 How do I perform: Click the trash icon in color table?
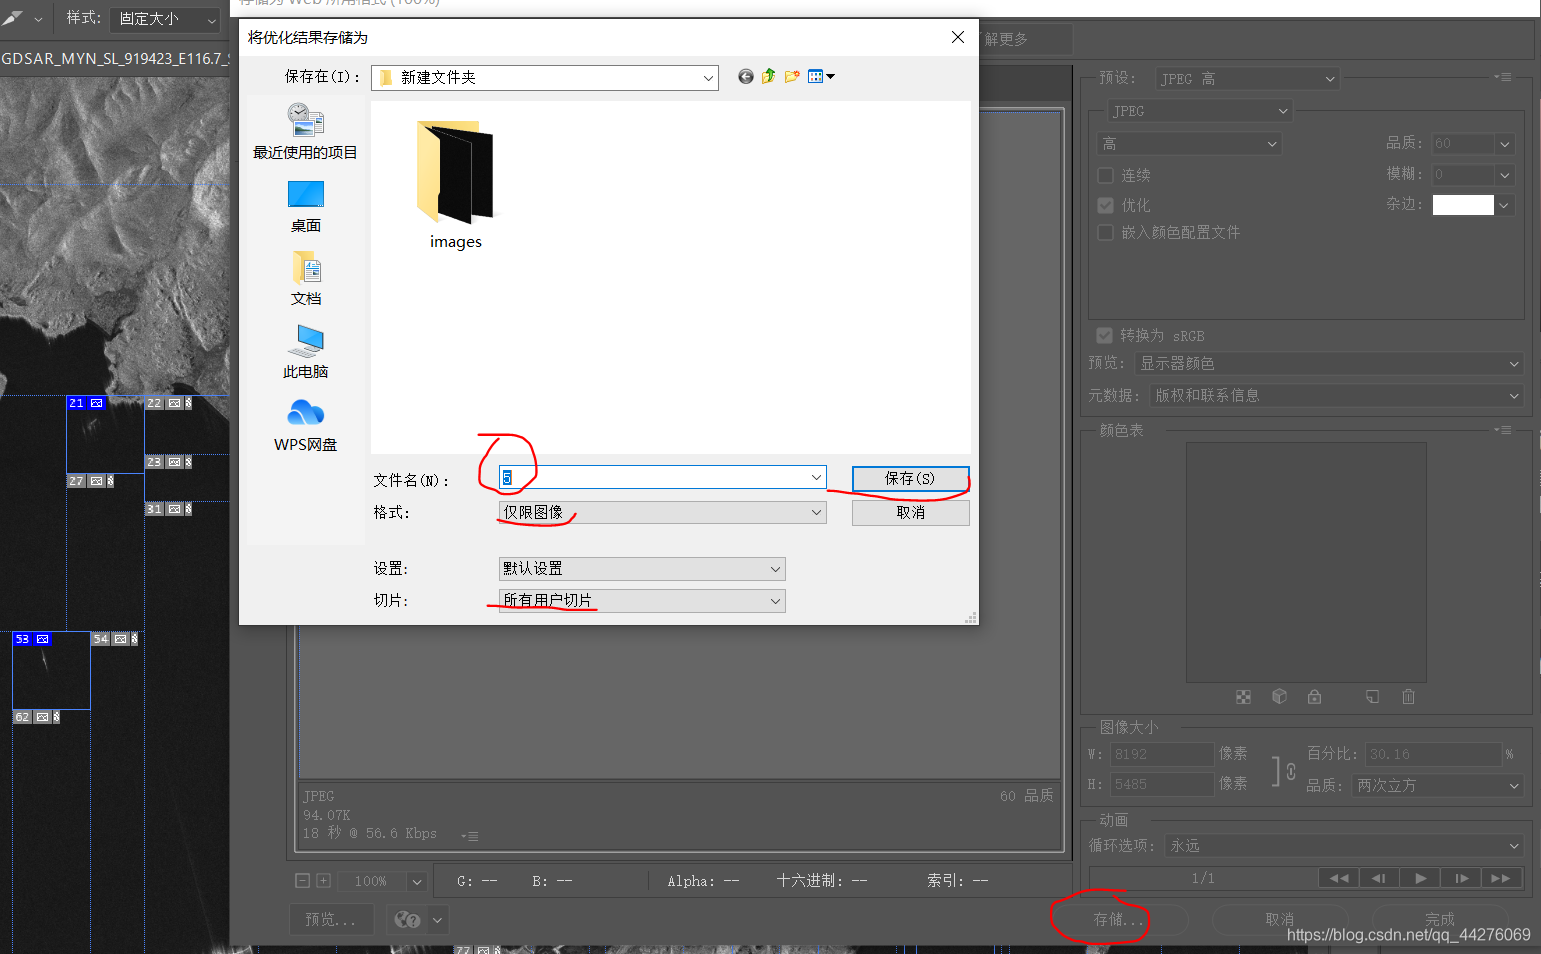pyautogui.click(x=1408, y=696)
